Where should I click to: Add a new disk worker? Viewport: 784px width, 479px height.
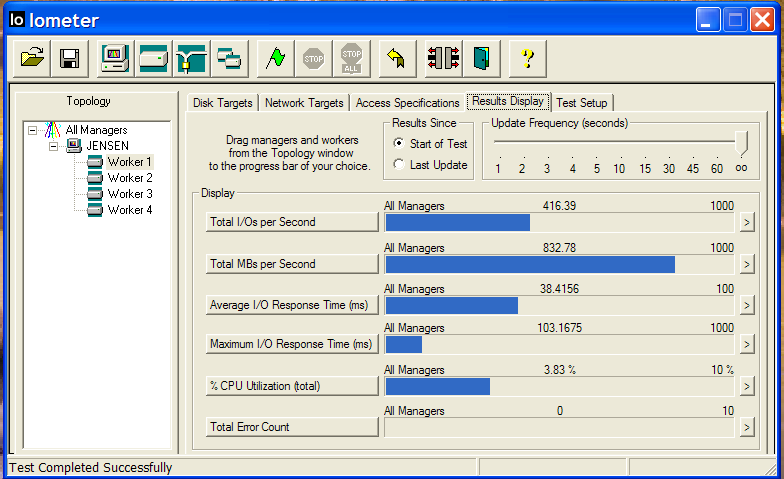(154, 58)
